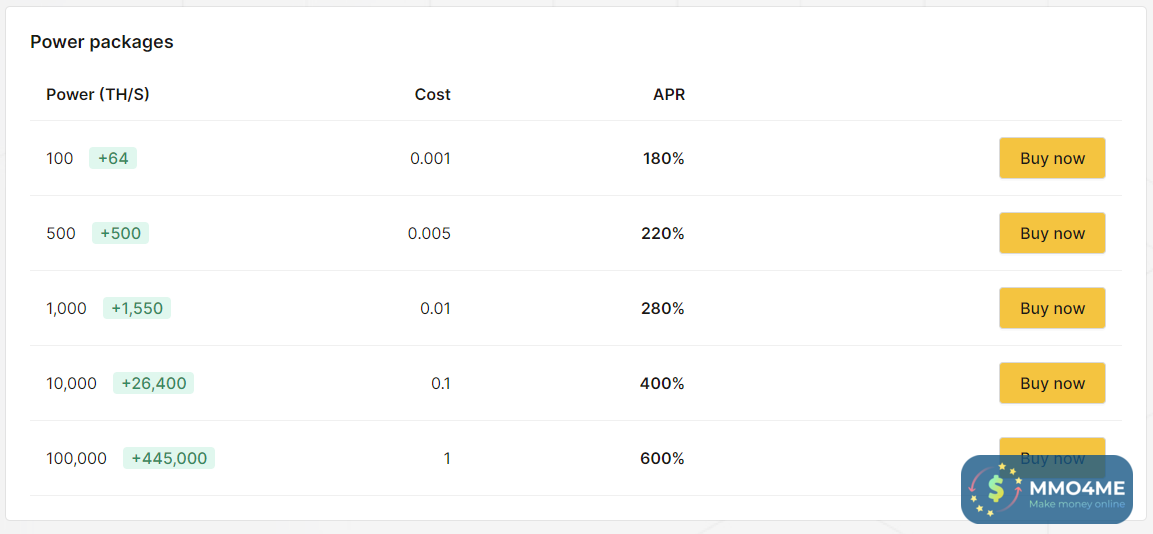Select the +500 bonus power badge
The width and height of the screenshot is (1153, 534).
pos(120,233)
